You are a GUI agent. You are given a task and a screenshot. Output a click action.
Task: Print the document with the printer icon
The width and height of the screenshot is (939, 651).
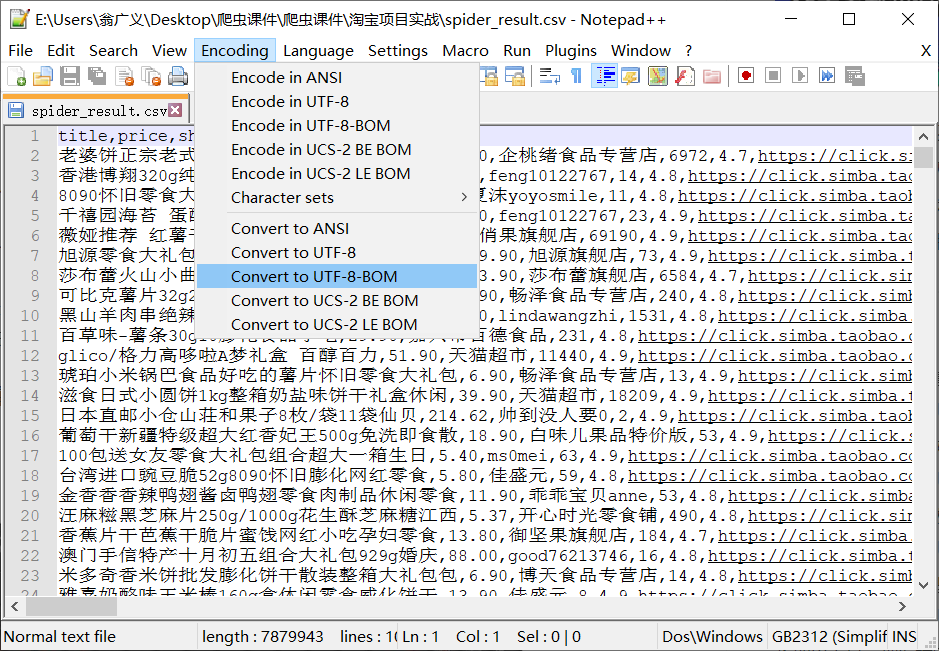click(x=178, y=76)
